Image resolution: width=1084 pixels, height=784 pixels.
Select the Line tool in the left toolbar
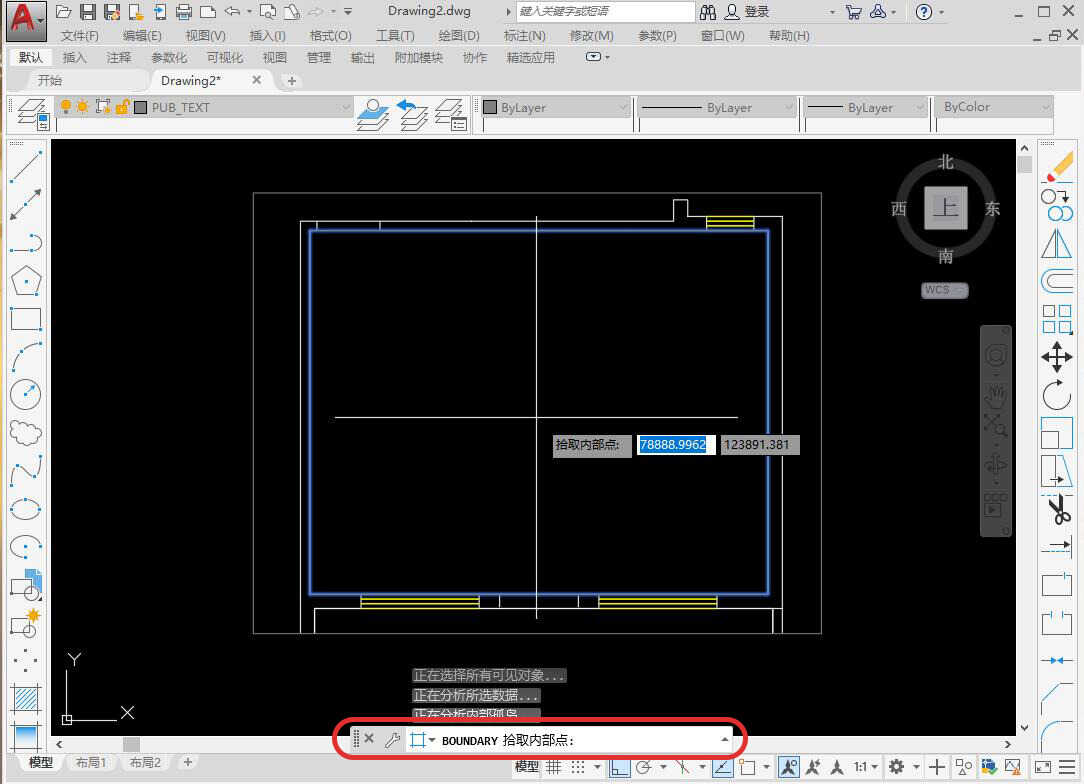[26, 167]
